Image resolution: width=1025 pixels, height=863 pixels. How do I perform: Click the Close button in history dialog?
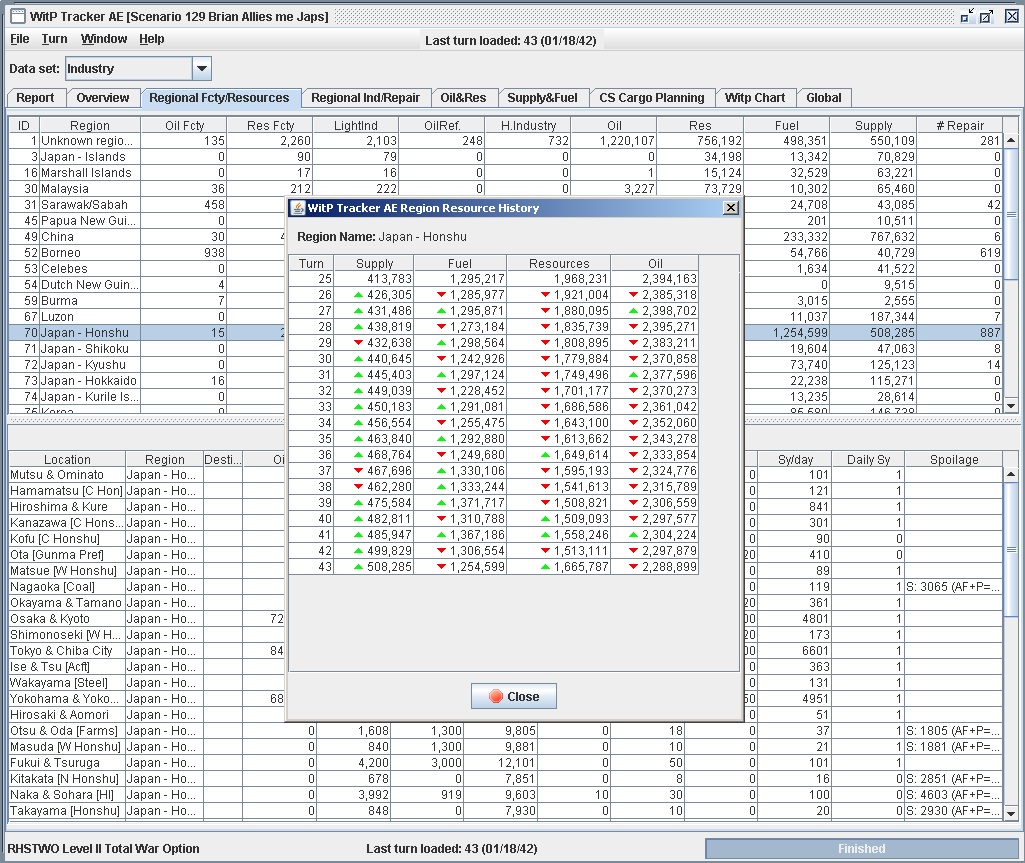514,696
